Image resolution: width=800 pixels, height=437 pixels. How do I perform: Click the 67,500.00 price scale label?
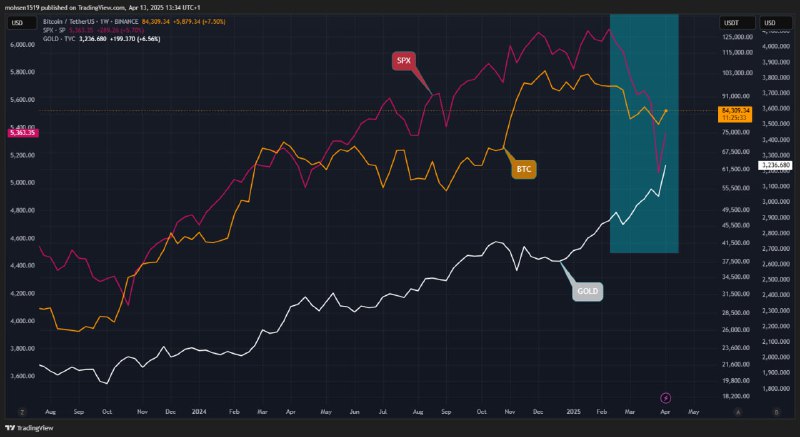click(737, 152)
